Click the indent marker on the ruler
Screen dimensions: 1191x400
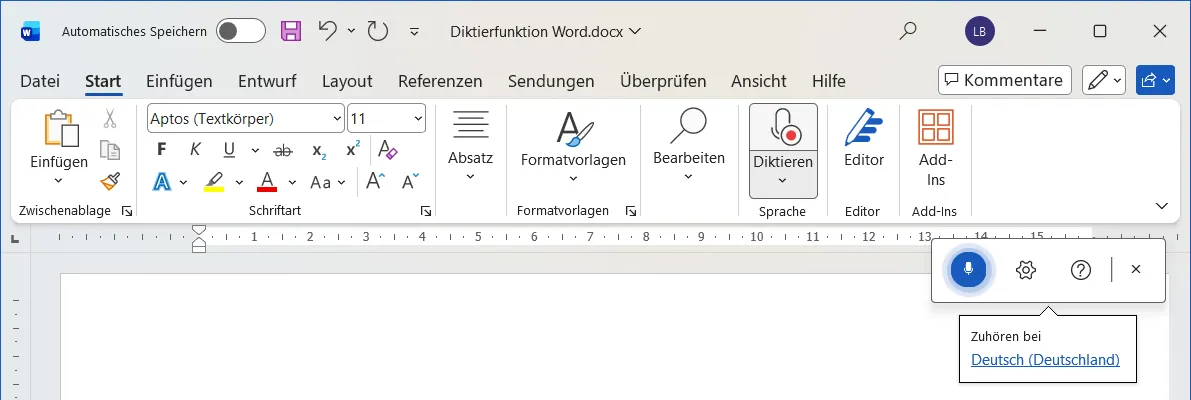pos(199,238)
